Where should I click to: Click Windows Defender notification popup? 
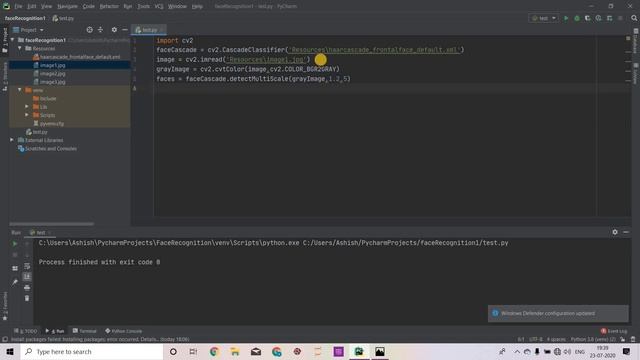pyautogui.click(x=558, y=313)
